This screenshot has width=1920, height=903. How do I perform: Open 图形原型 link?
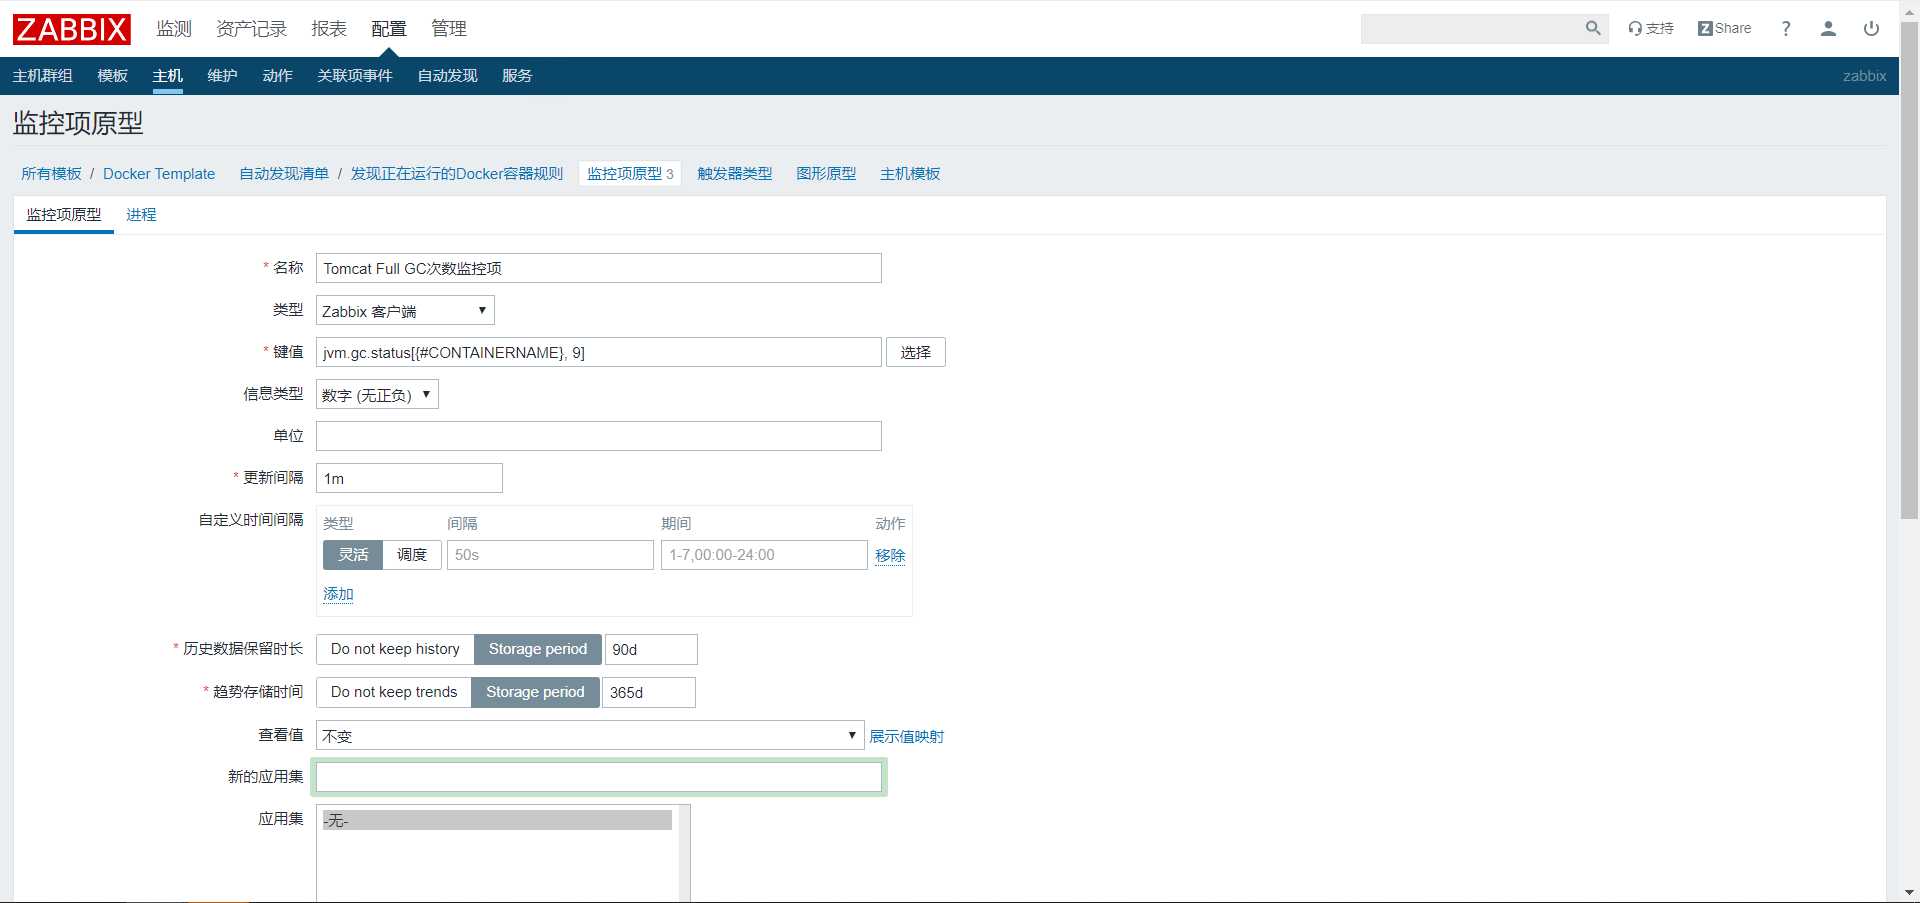coord(826,174)
